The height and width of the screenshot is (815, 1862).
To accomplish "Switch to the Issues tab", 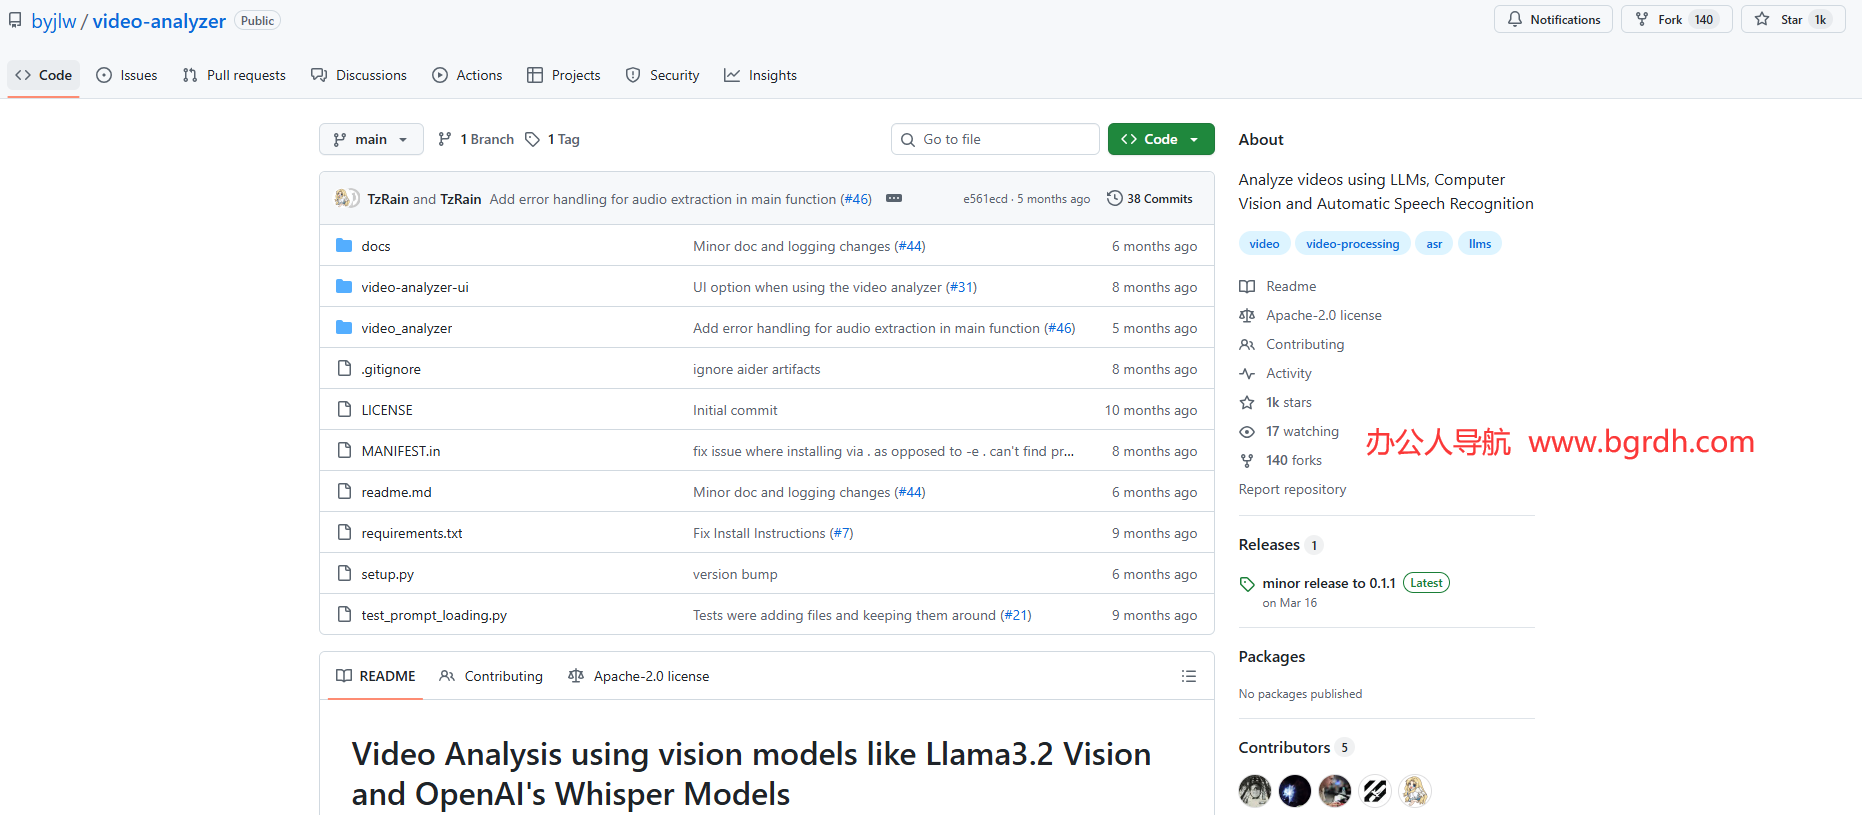I will click(127, 76).
